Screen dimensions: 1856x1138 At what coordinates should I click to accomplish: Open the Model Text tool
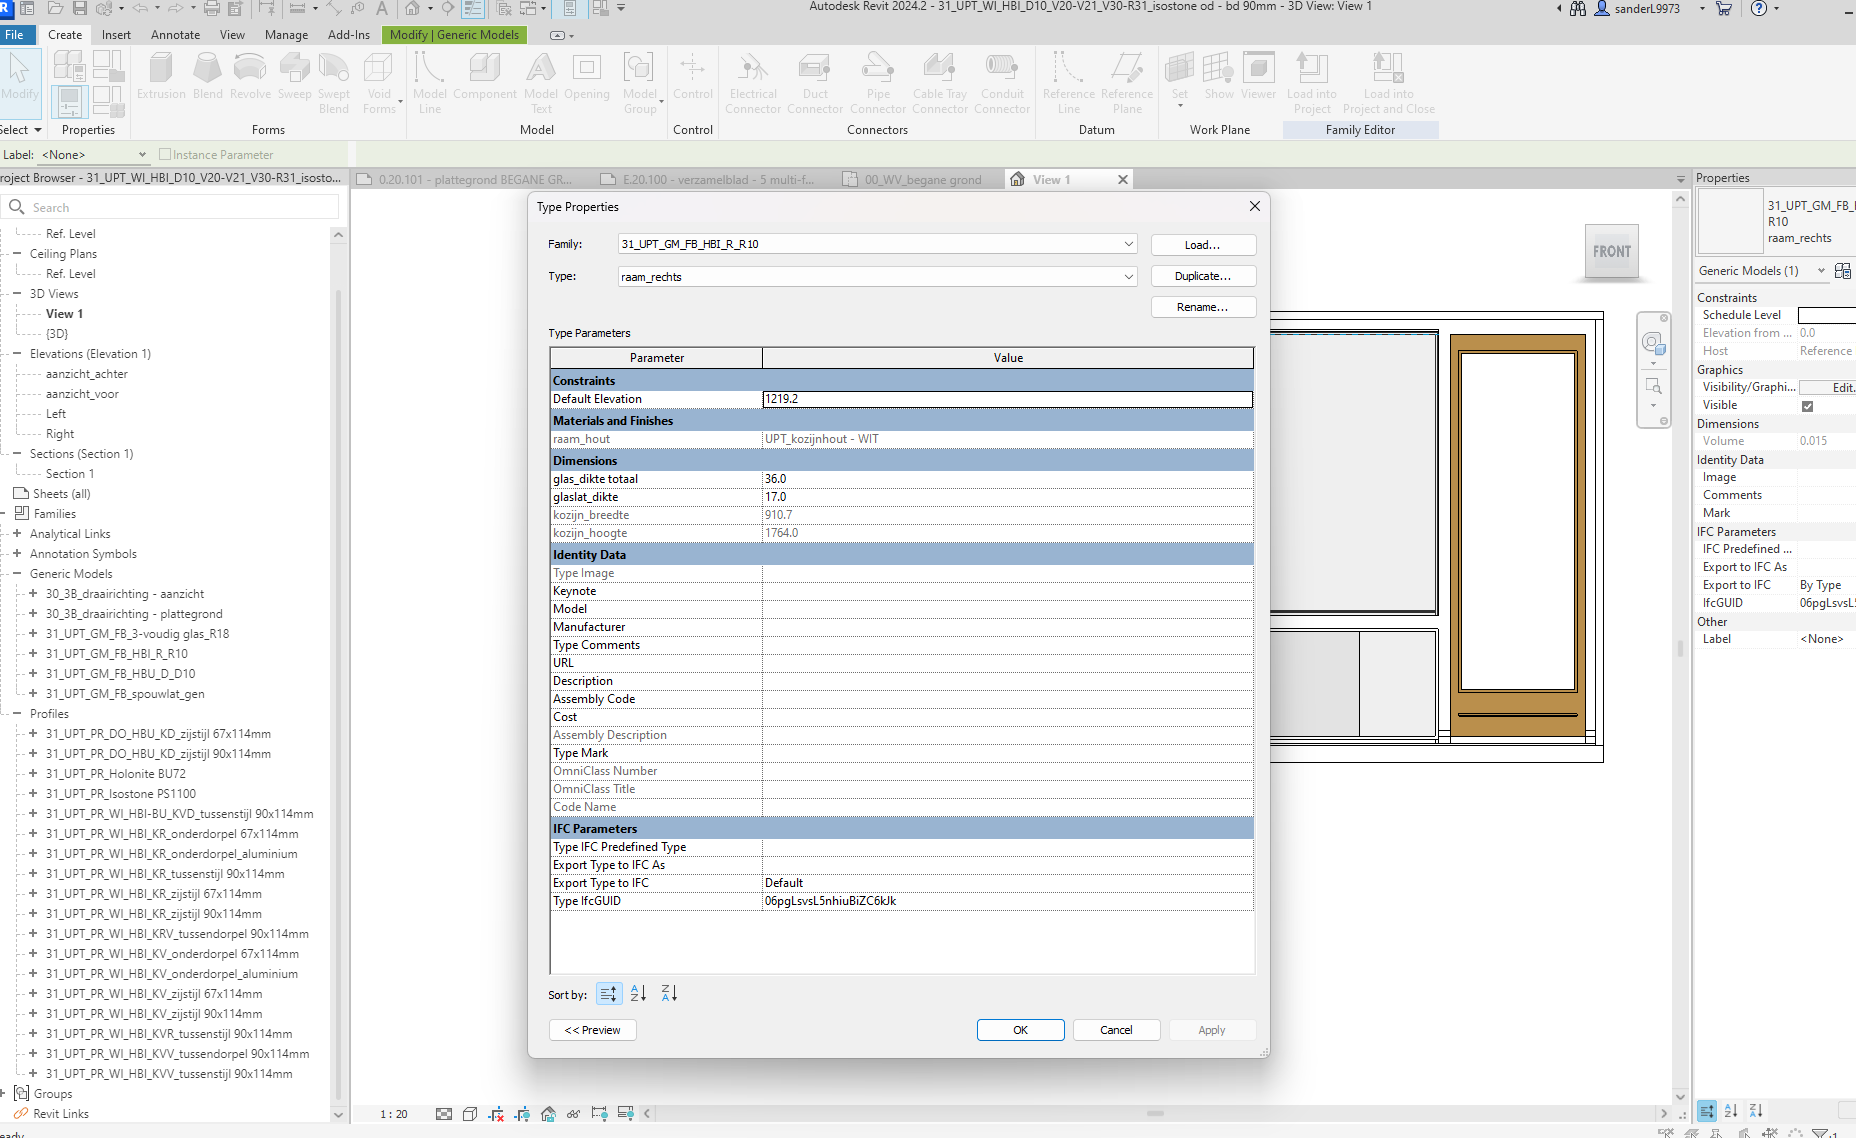(x=540, y=78)
